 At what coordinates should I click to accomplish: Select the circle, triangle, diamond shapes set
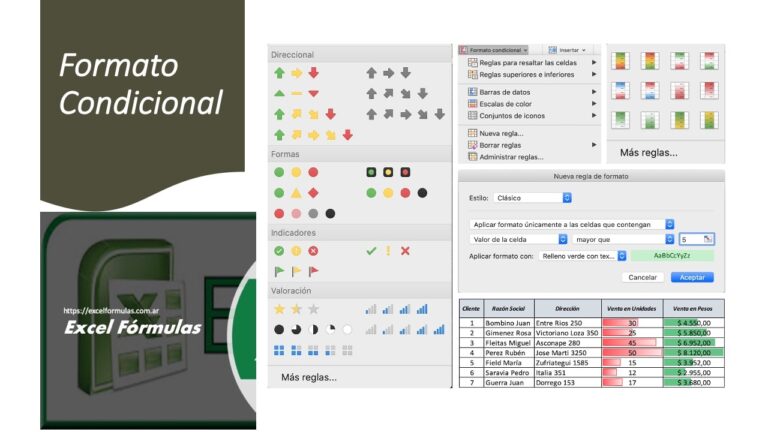coord(296,193)
